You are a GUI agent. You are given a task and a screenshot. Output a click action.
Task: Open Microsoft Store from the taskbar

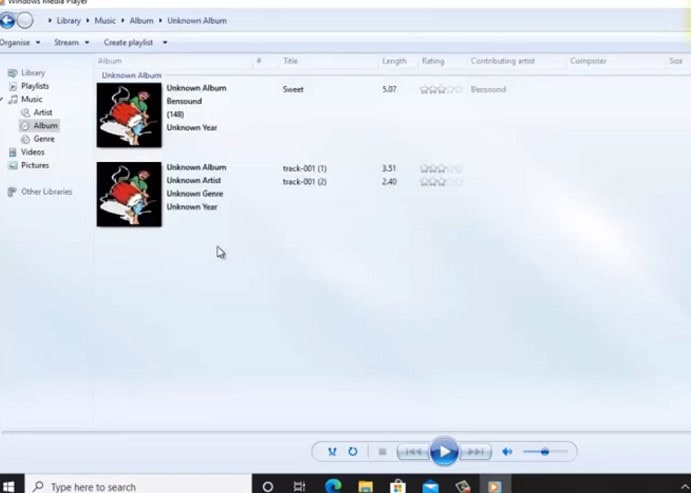tap(398, 486)
